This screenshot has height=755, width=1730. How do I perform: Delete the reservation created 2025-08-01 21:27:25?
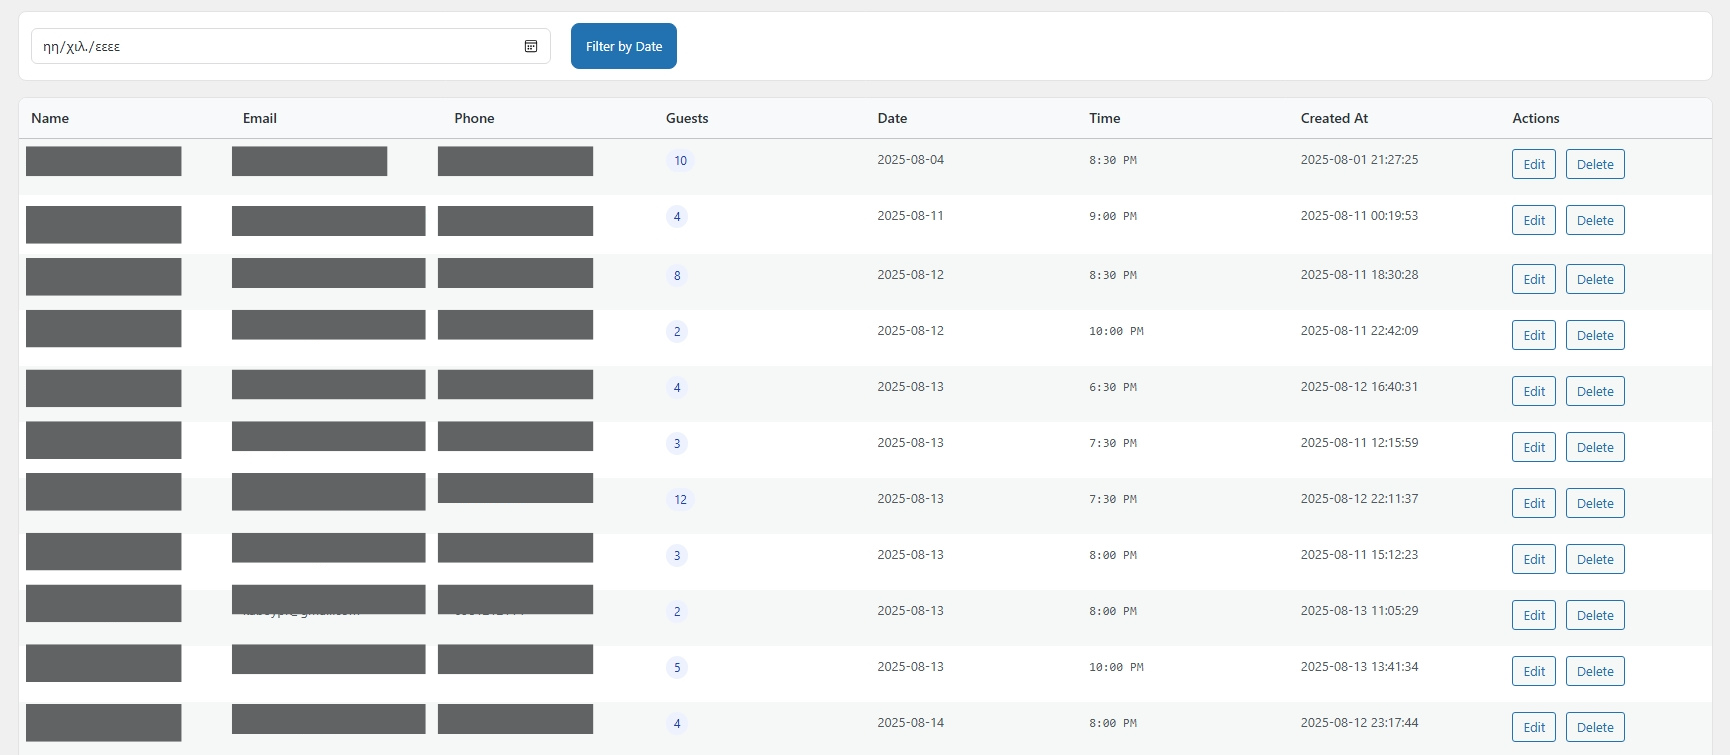[1595, 164]
